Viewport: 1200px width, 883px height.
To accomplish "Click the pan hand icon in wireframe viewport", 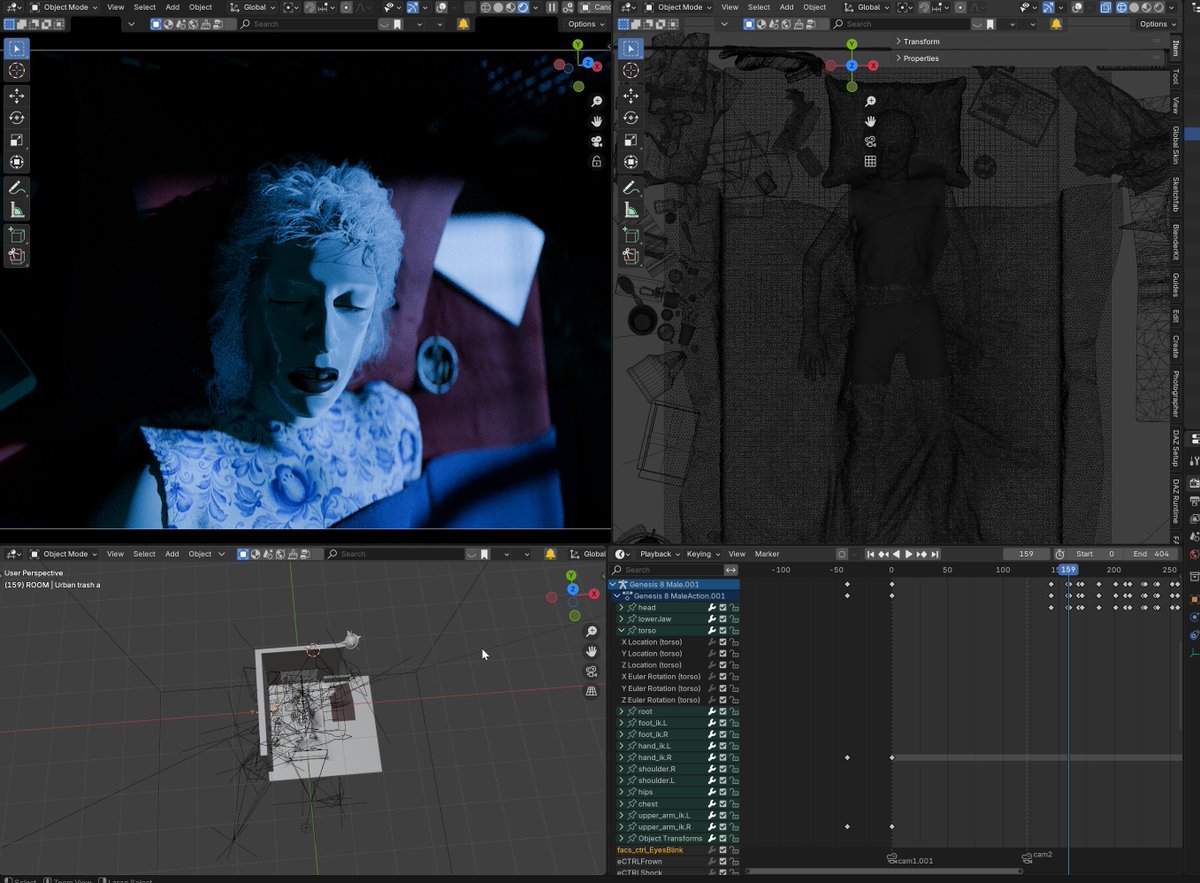I will tap(871, 121).
